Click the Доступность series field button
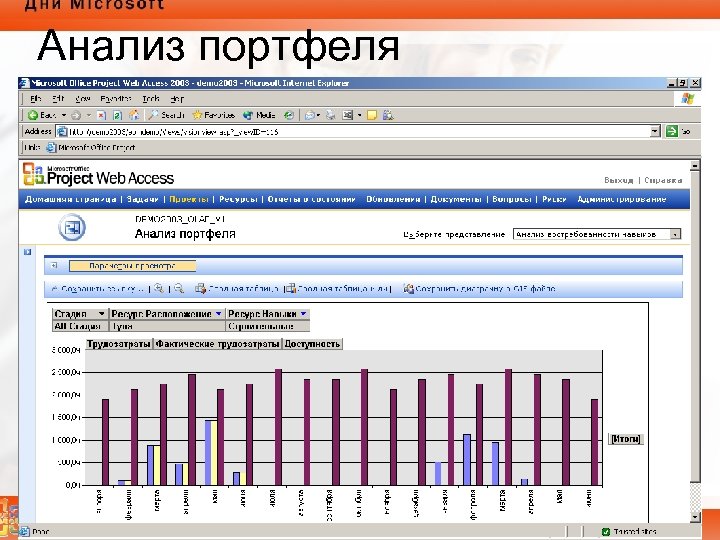The height and width of the screenshot is (540, 720). 312,343
